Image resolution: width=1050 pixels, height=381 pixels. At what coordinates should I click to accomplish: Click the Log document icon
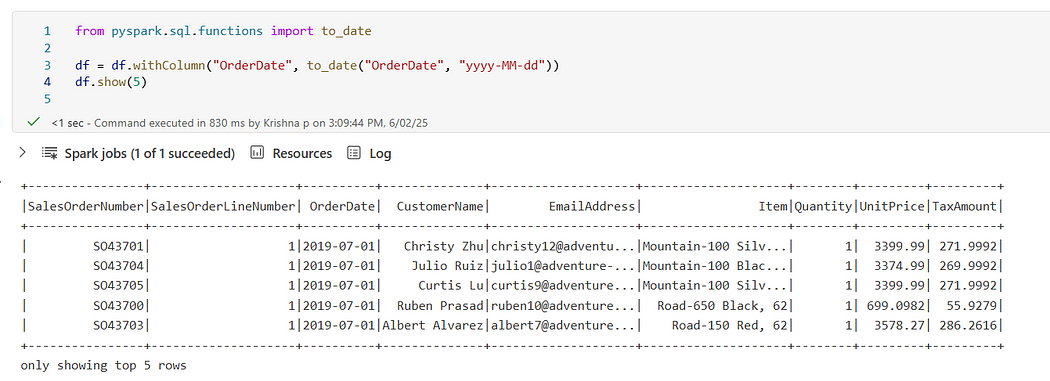coord(354,153)
